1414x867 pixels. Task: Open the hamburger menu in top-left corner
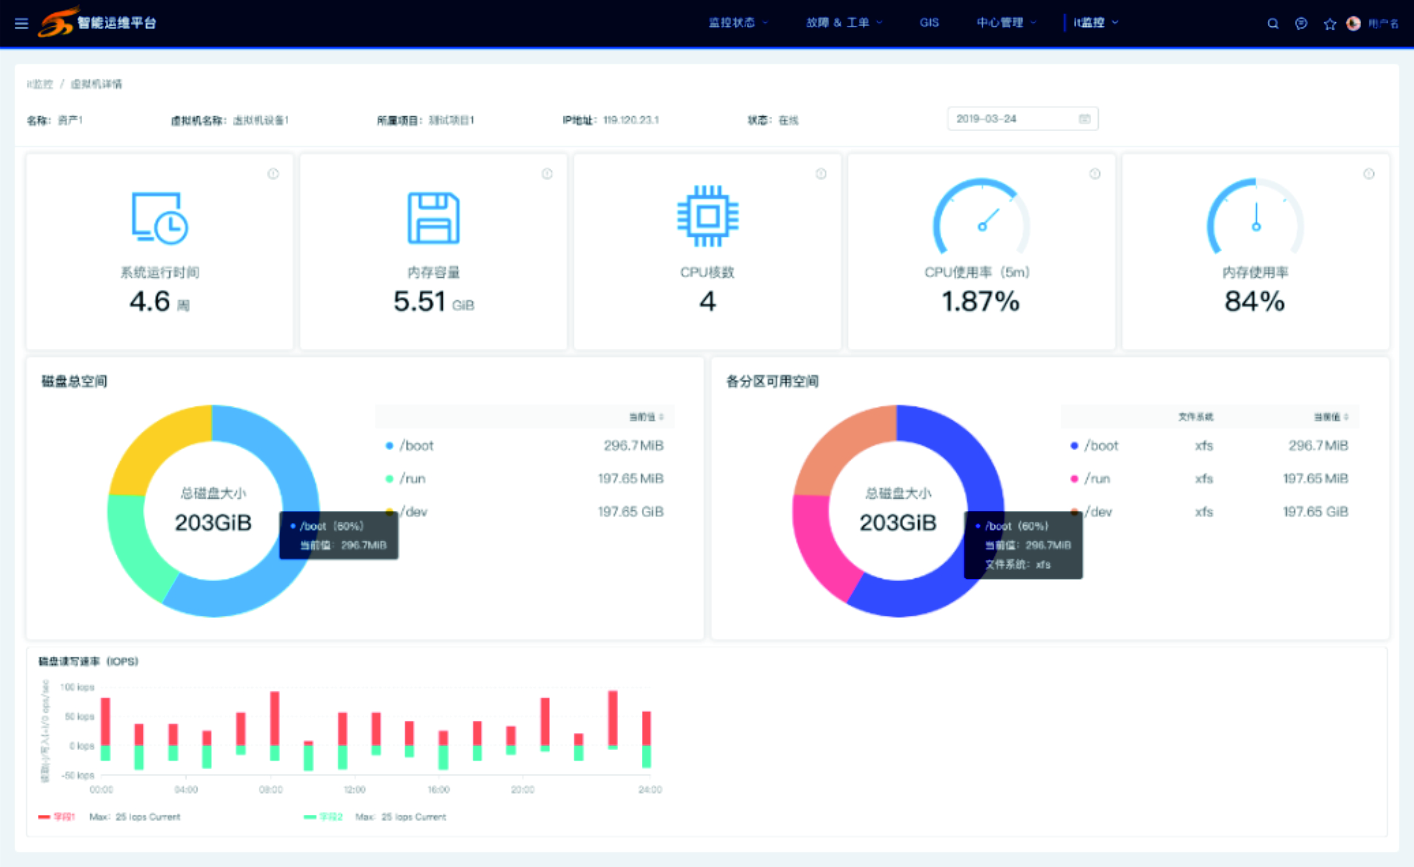pos(21,23)
